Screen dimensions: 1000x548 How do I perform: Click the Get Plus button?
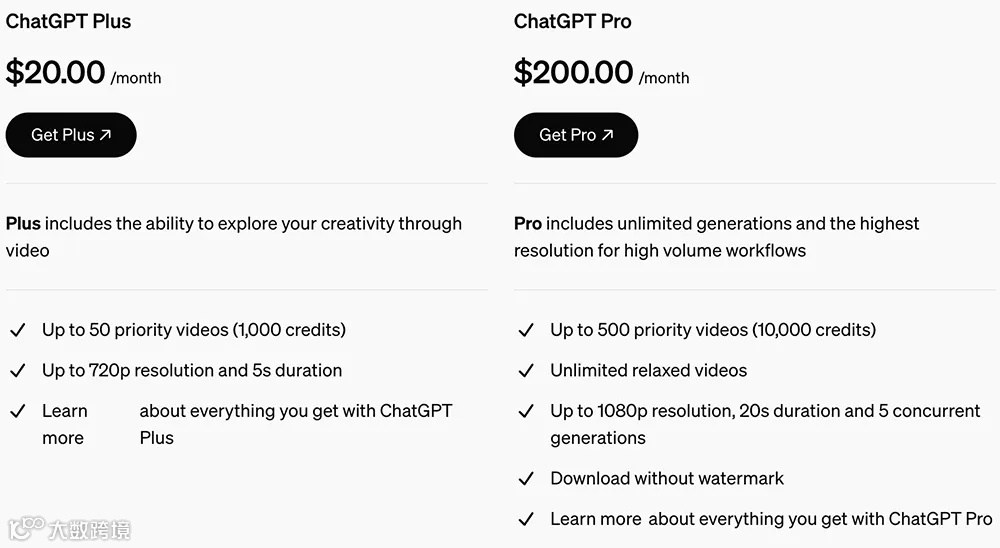pyautogui.click(x=70, y=135)
